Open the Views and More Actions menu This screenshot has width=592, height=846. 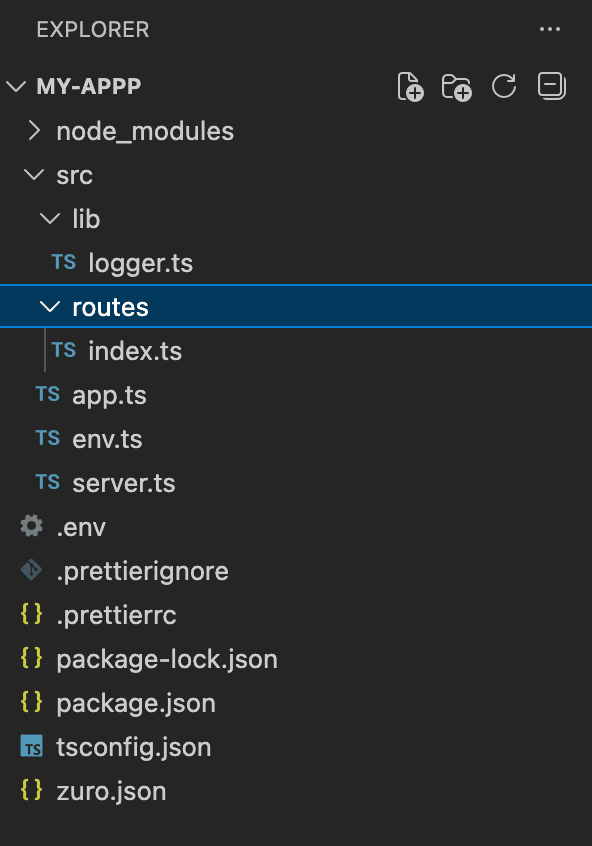coord(550,29)
